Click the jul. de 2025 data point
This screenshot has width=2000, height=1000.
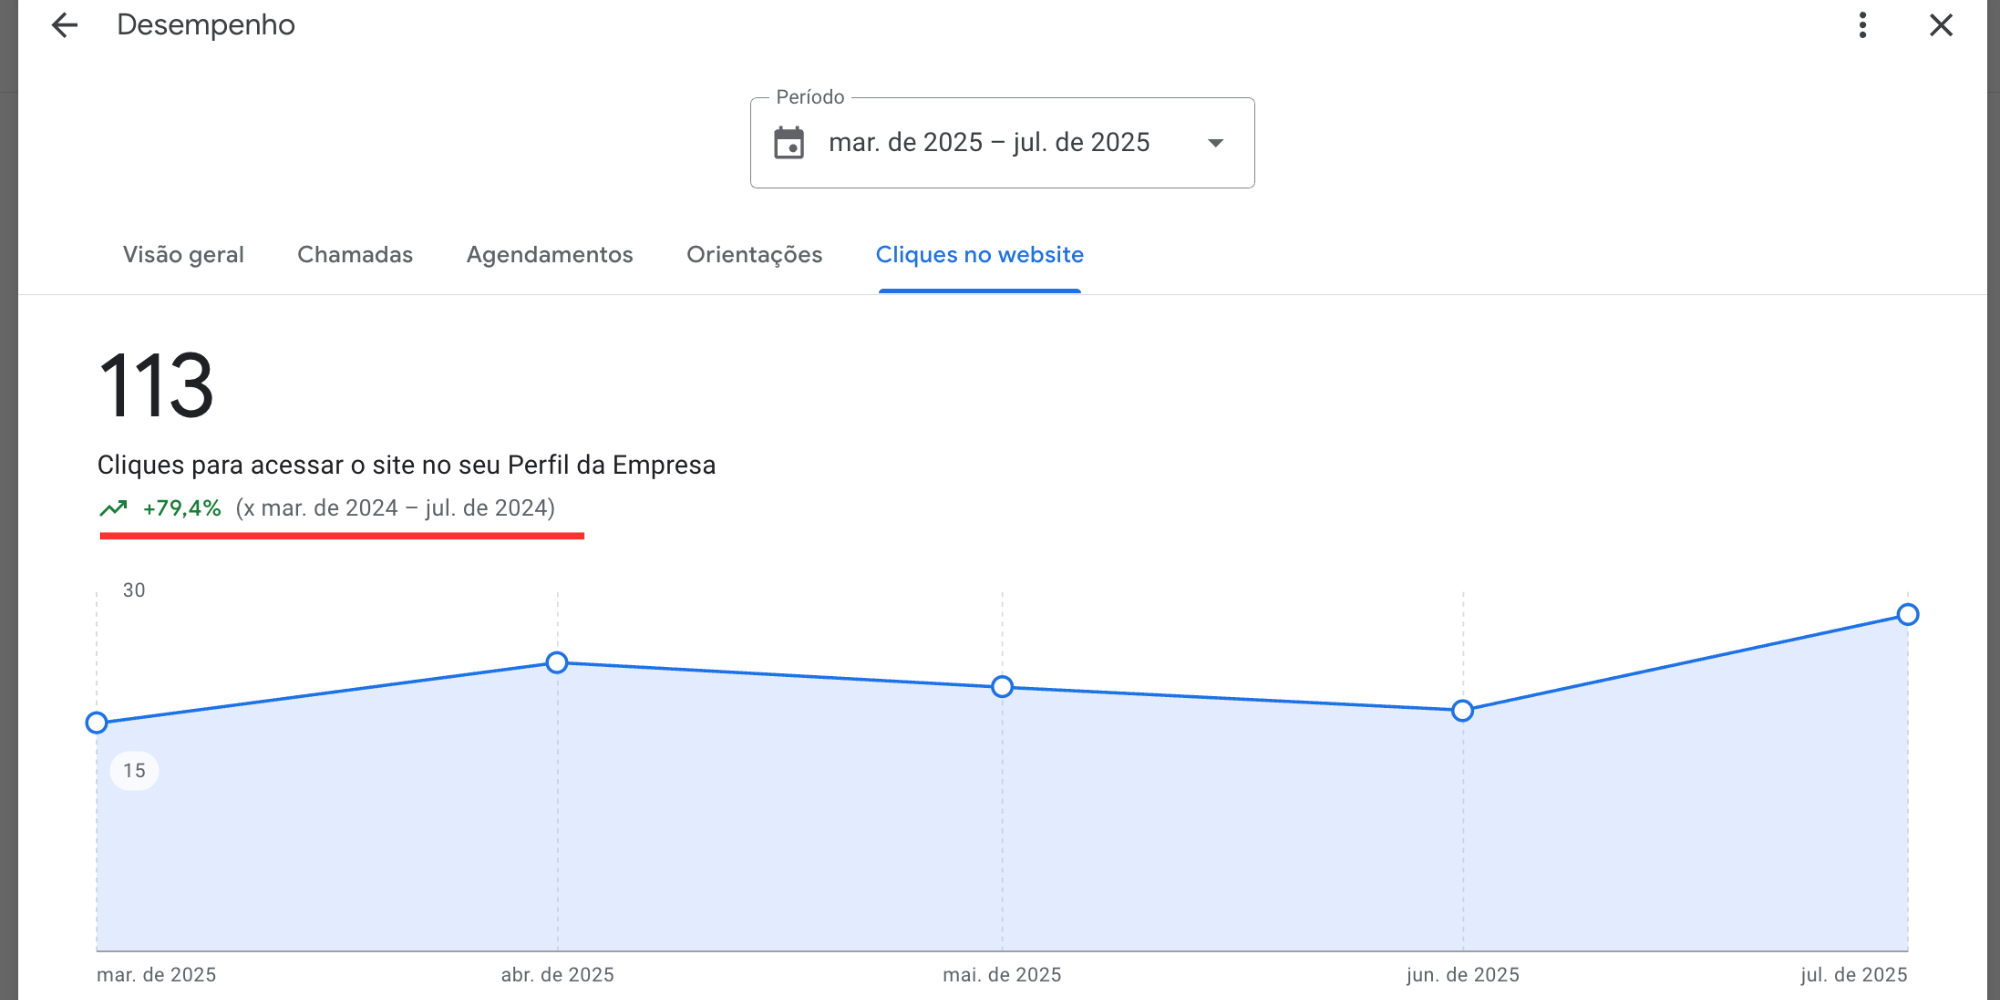[x=1907, y=615]
